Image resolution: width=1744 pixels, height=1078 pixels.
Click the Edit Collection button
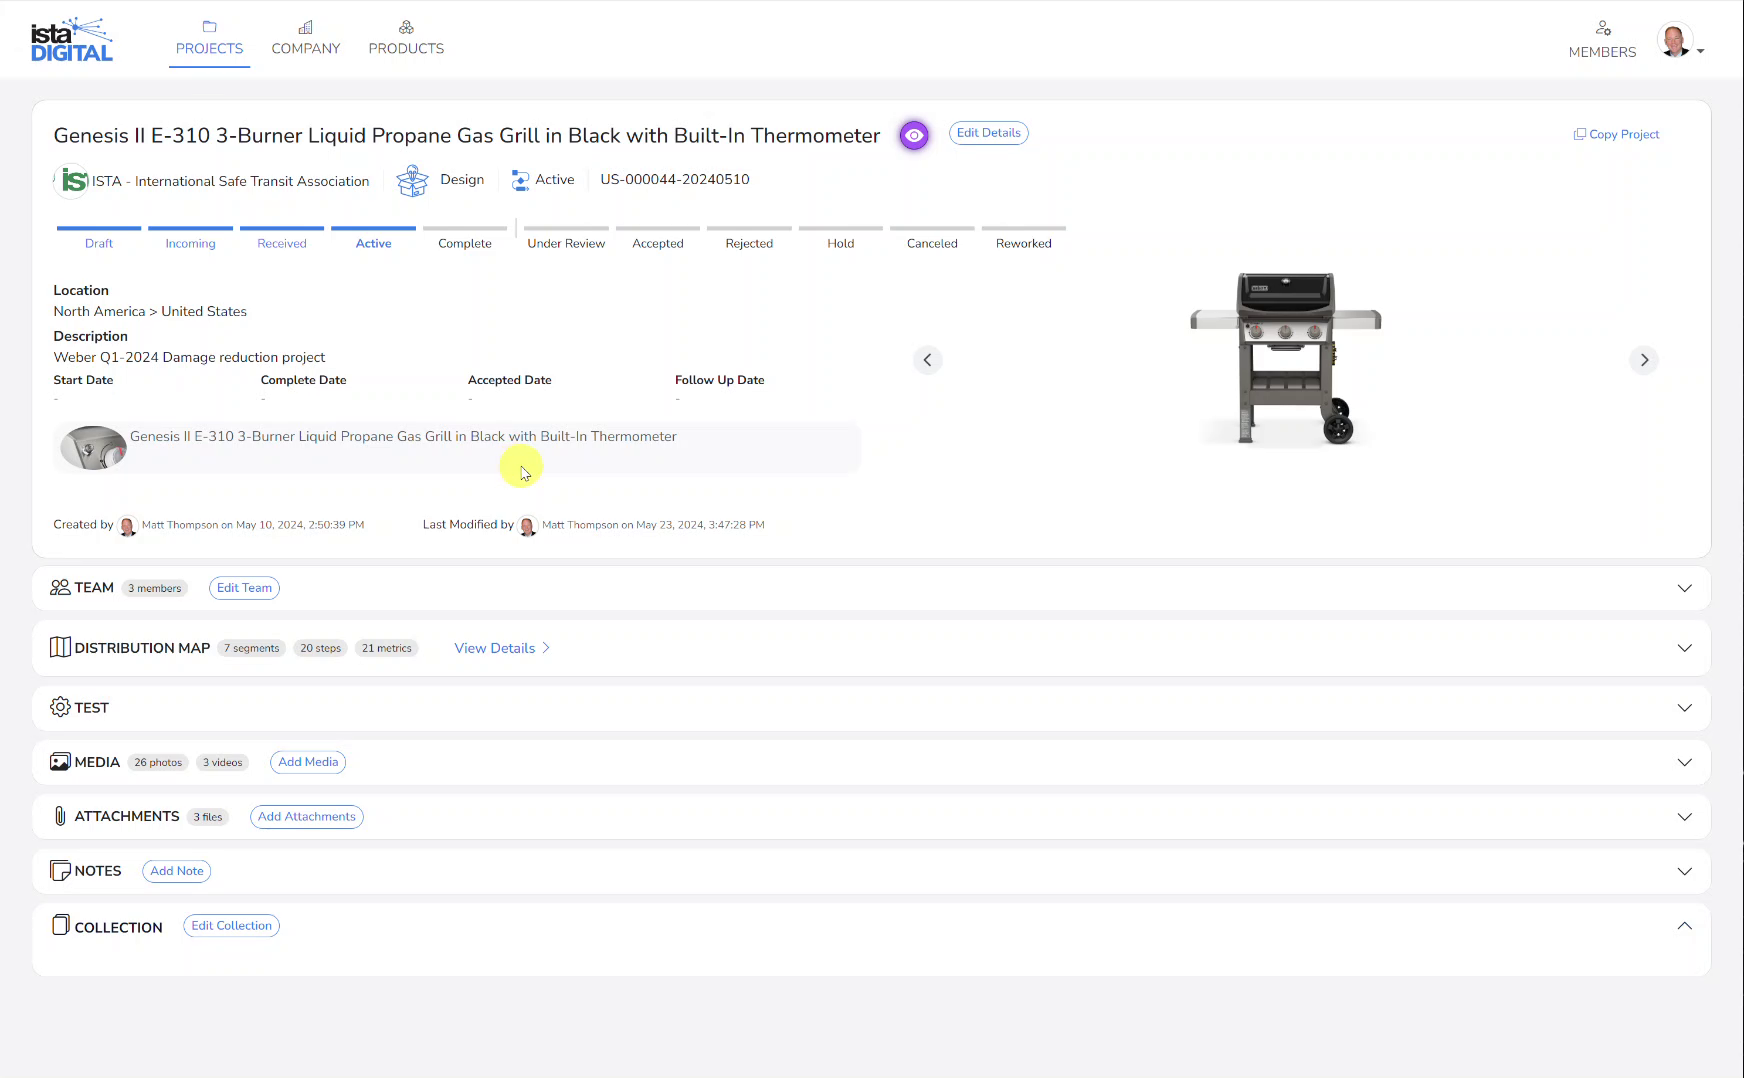(x=231, y=926)
